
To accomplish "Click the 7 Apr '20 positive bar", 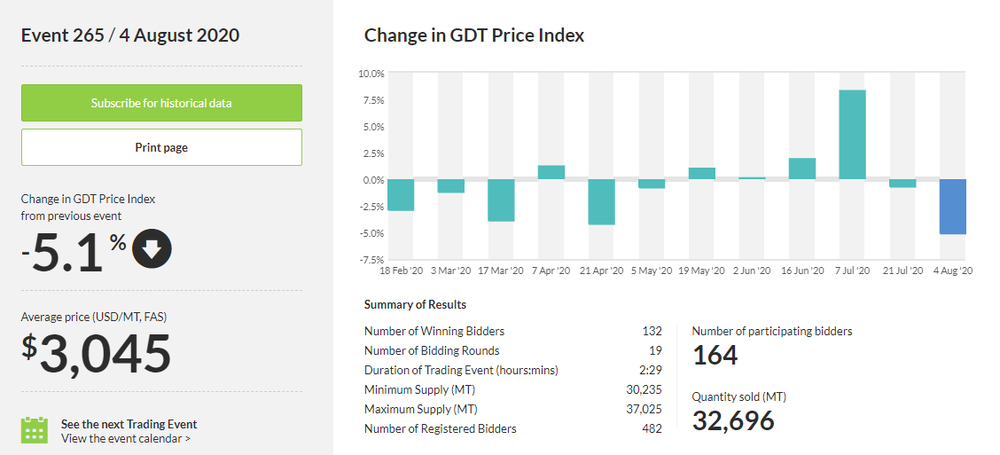I will [551, 172].
